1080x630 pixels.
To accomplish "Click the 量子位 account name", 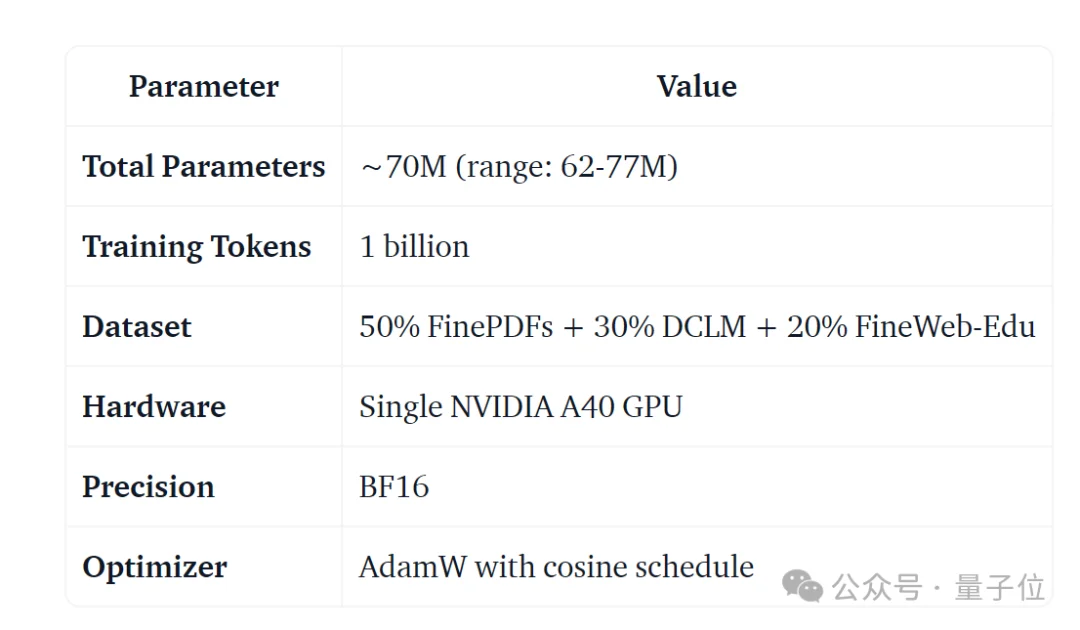I will [x=999, y=587].
